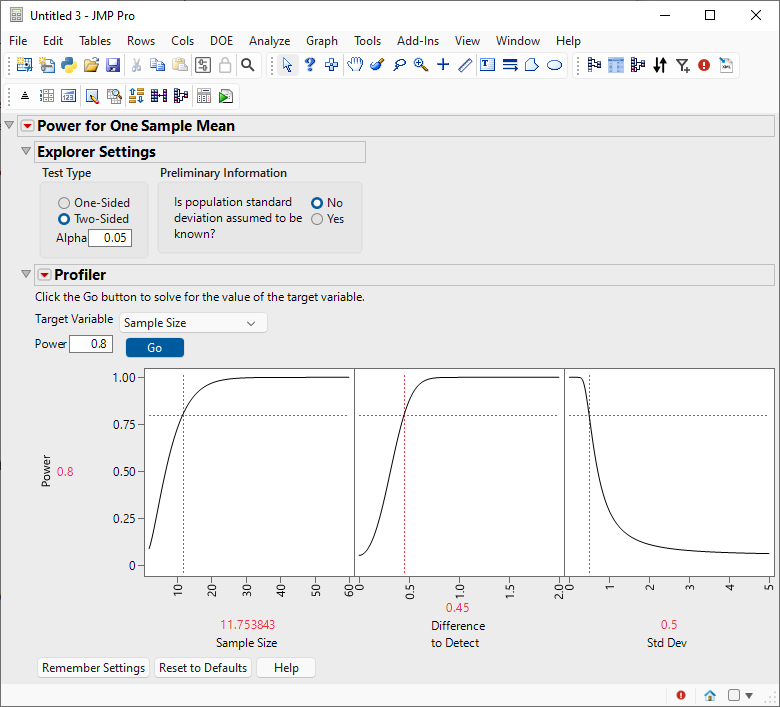Screen dimensions: 780x707
Task: Click the New Script toolbar icon
Action: (47, 65)
